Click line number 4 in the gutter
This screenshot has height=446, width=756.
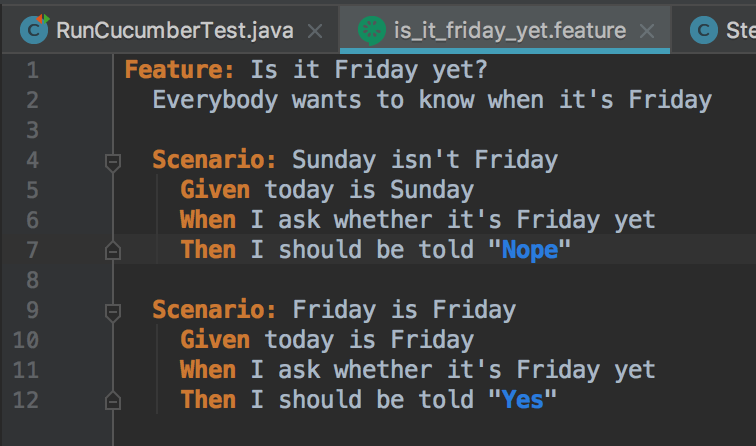pos(32,160)
